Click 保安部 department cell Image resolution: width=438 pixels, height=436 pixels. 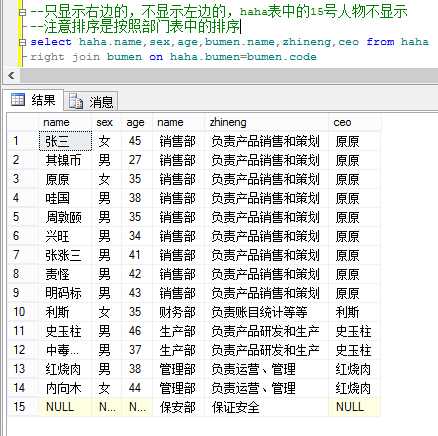179,407
